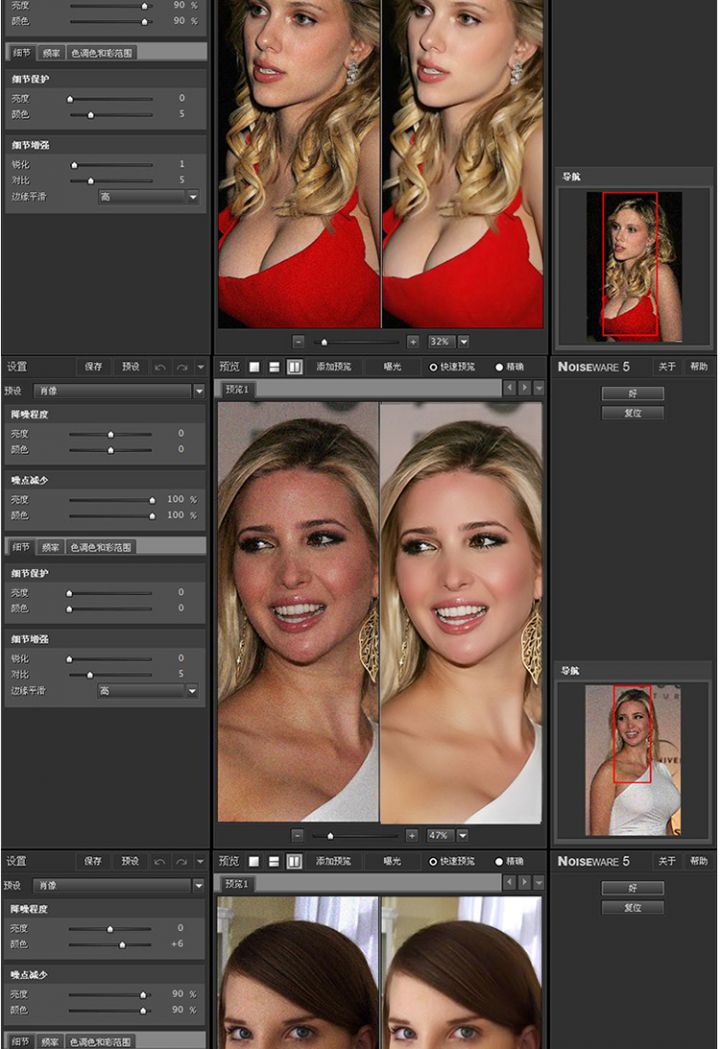
Task: Click zoom-out minus button beside the 32% zoom
Action: (298, 341)
